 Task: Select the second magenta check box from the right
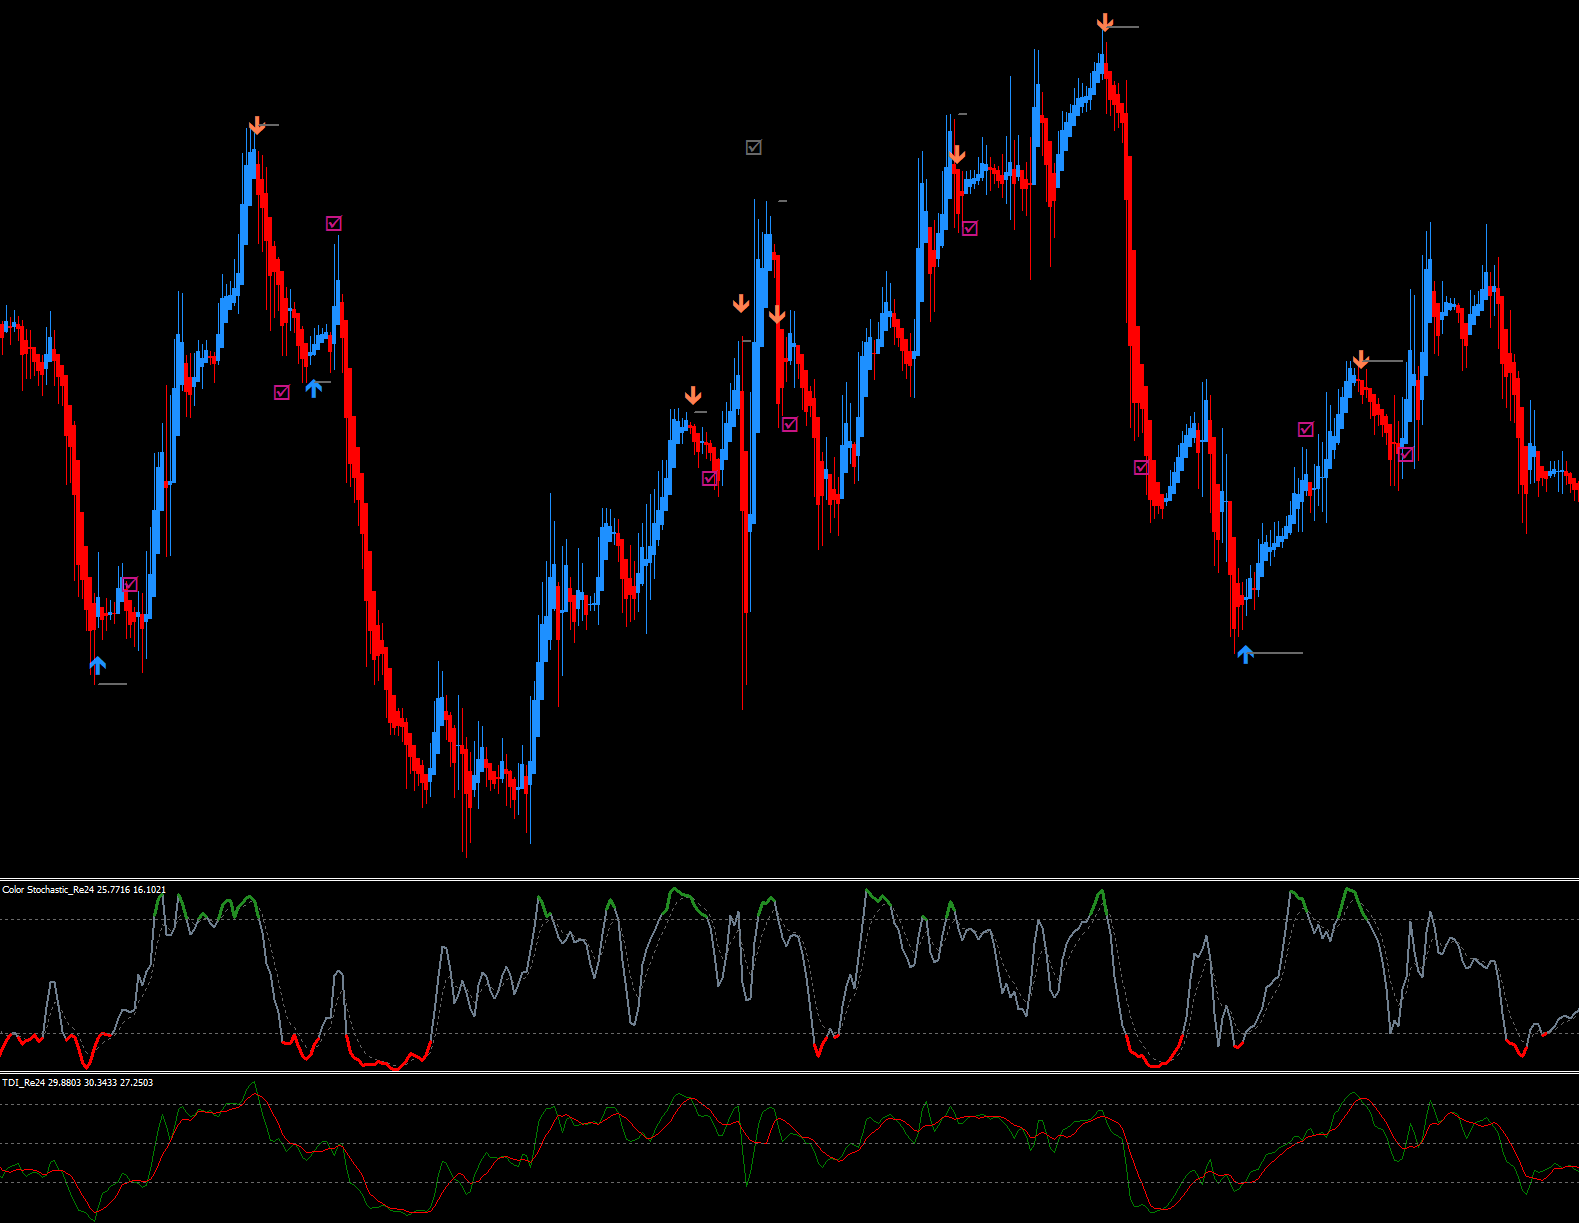pos(1306,429)
